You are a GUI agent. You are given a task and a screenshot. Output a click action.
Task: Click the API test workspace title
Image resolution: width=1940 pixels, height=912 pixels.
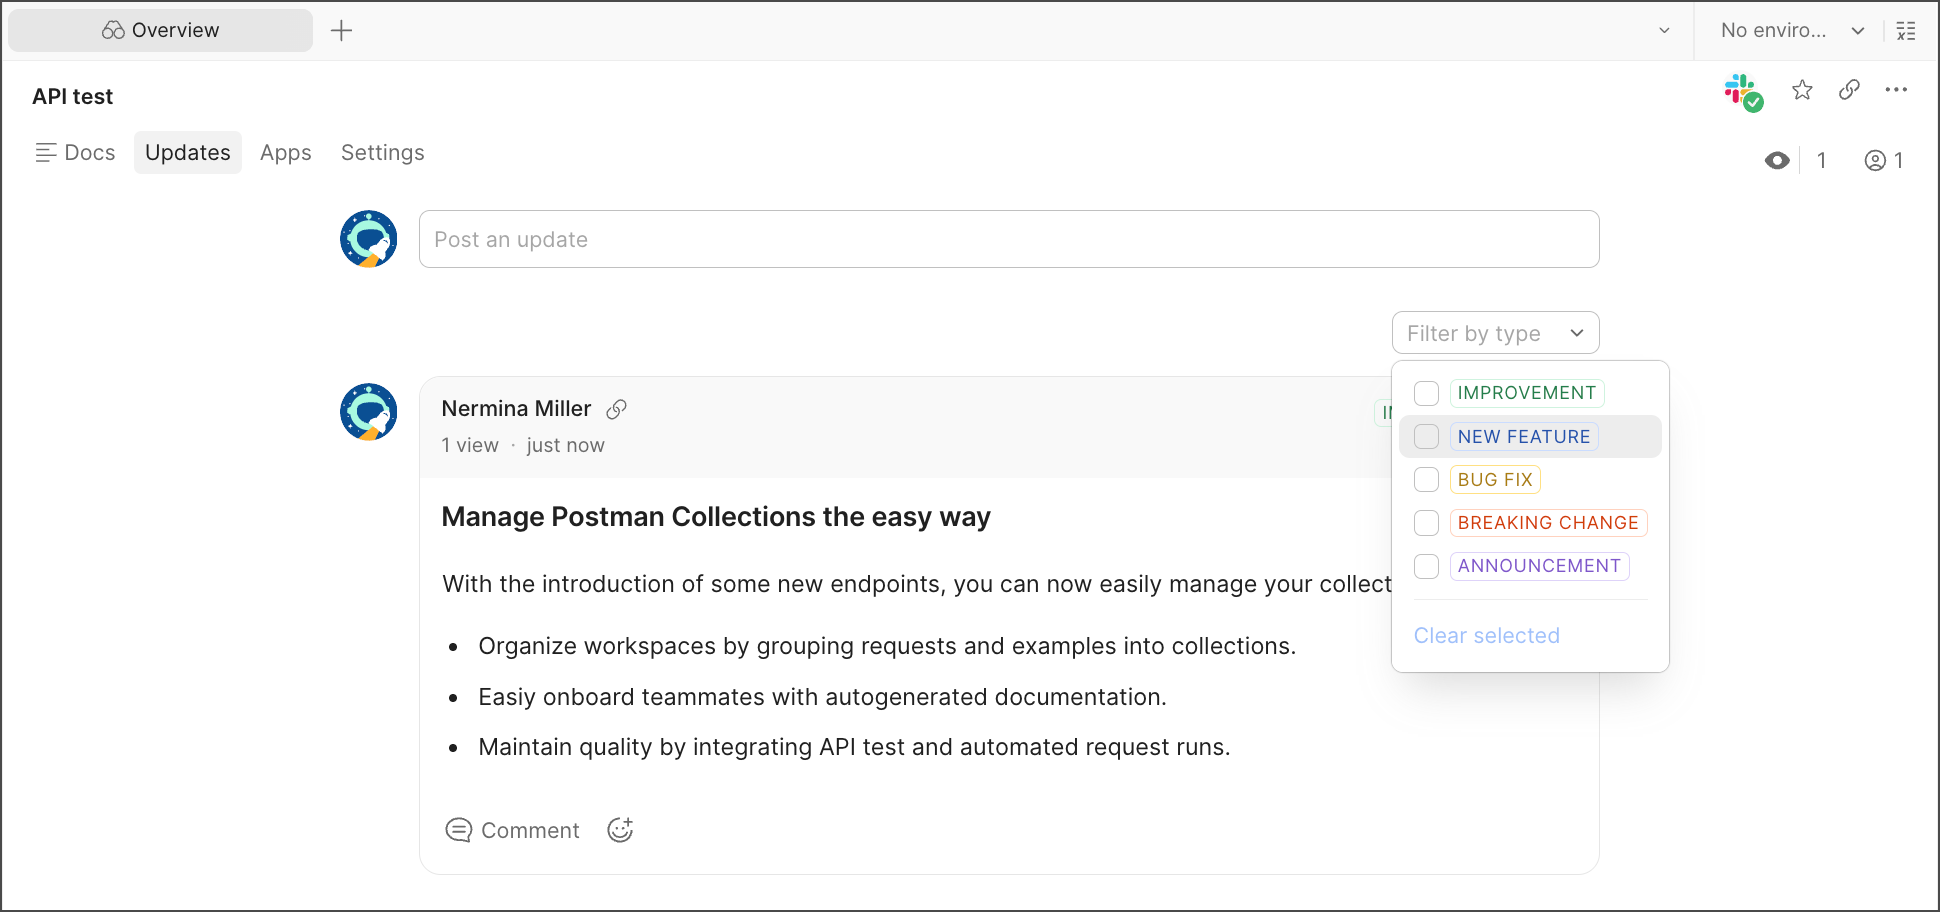point(73,97)
